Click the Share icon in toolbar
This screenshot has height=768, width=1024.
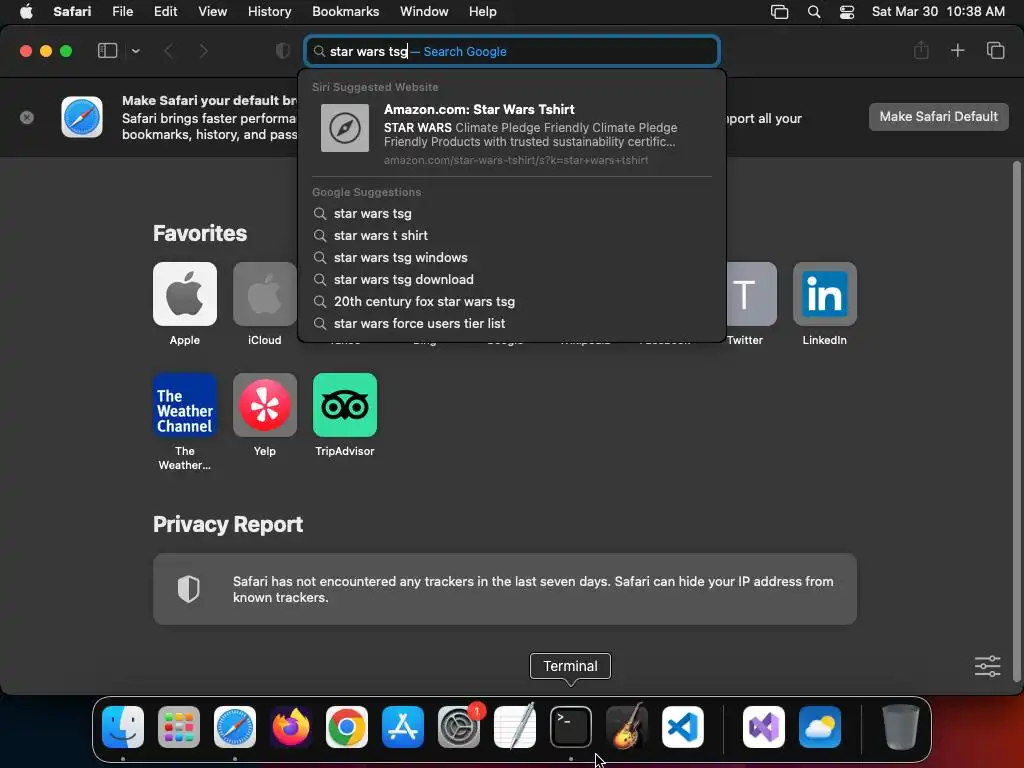[921, 50]
